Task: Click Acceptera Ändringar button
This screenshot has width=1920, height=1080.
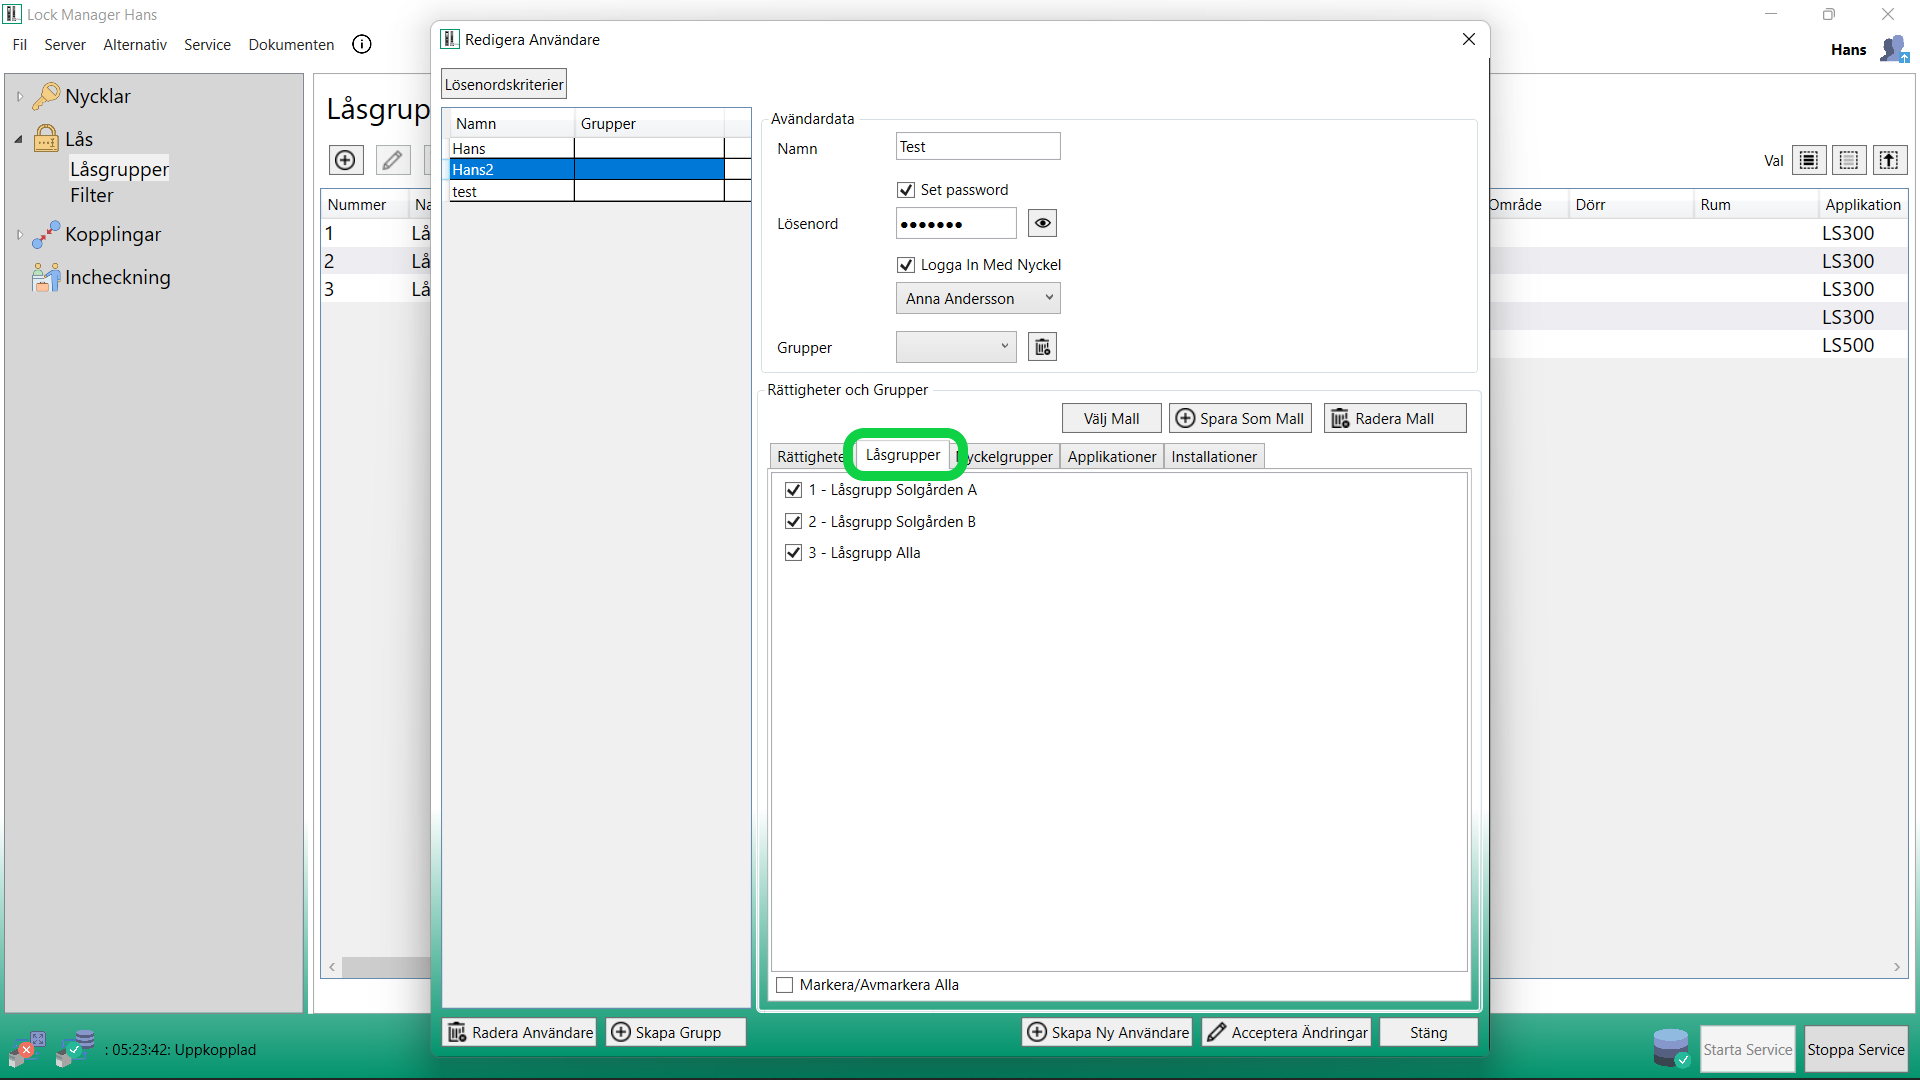Action: 1286,1032
